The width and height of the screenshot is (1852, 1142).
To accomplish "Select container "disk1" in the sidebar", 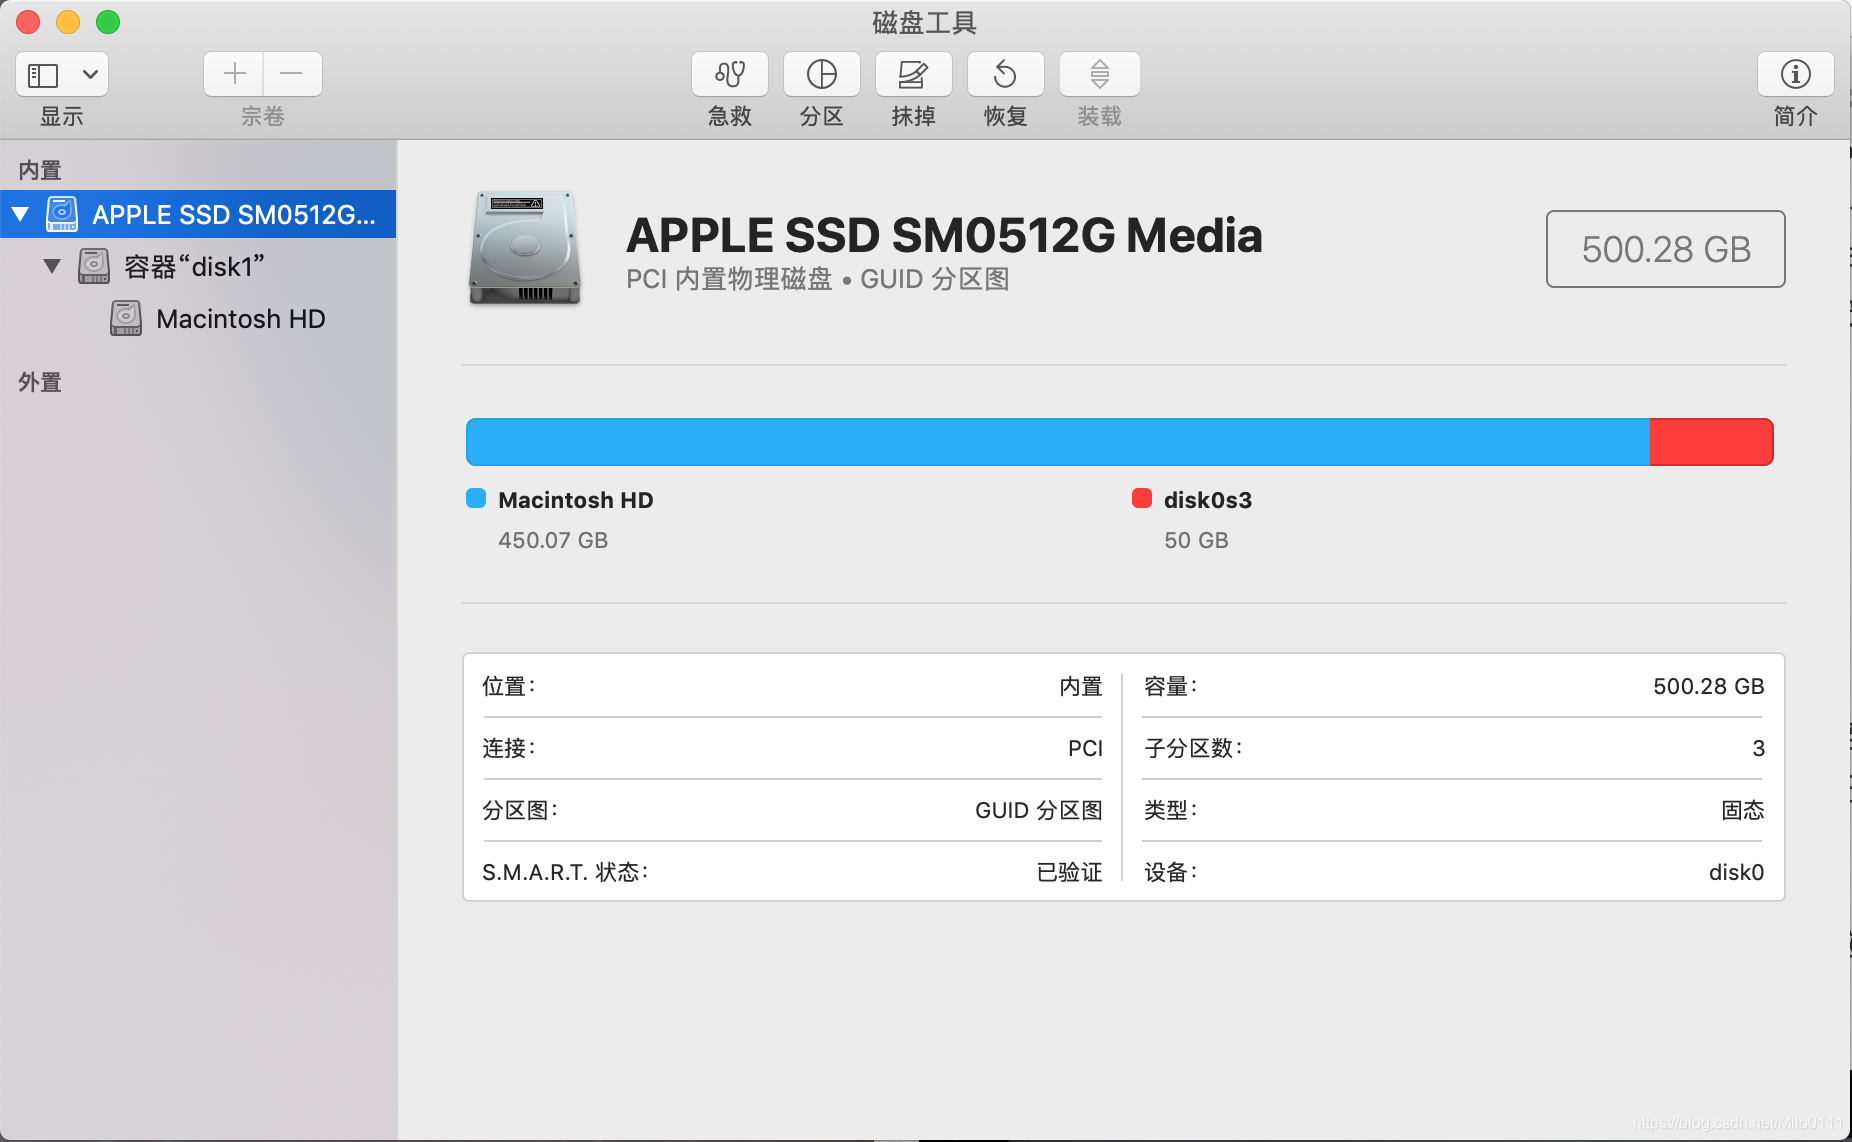I will pos(198,266).
